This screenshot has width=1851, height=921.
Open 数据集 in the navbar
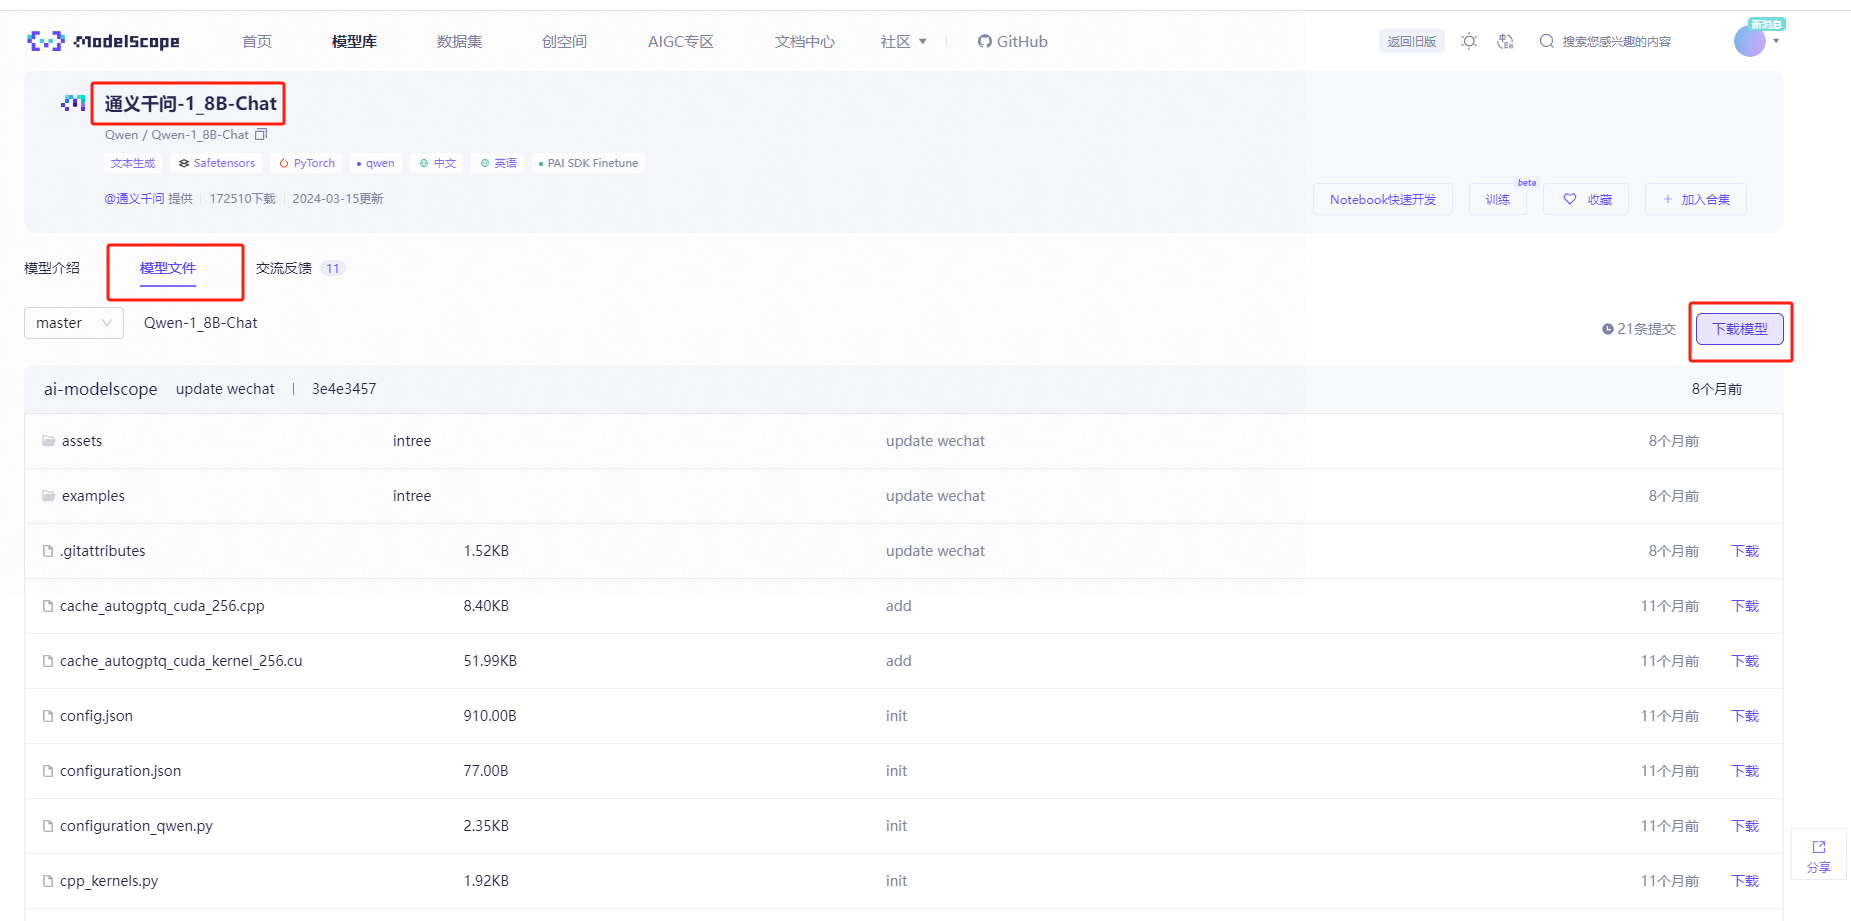(459, 41)
